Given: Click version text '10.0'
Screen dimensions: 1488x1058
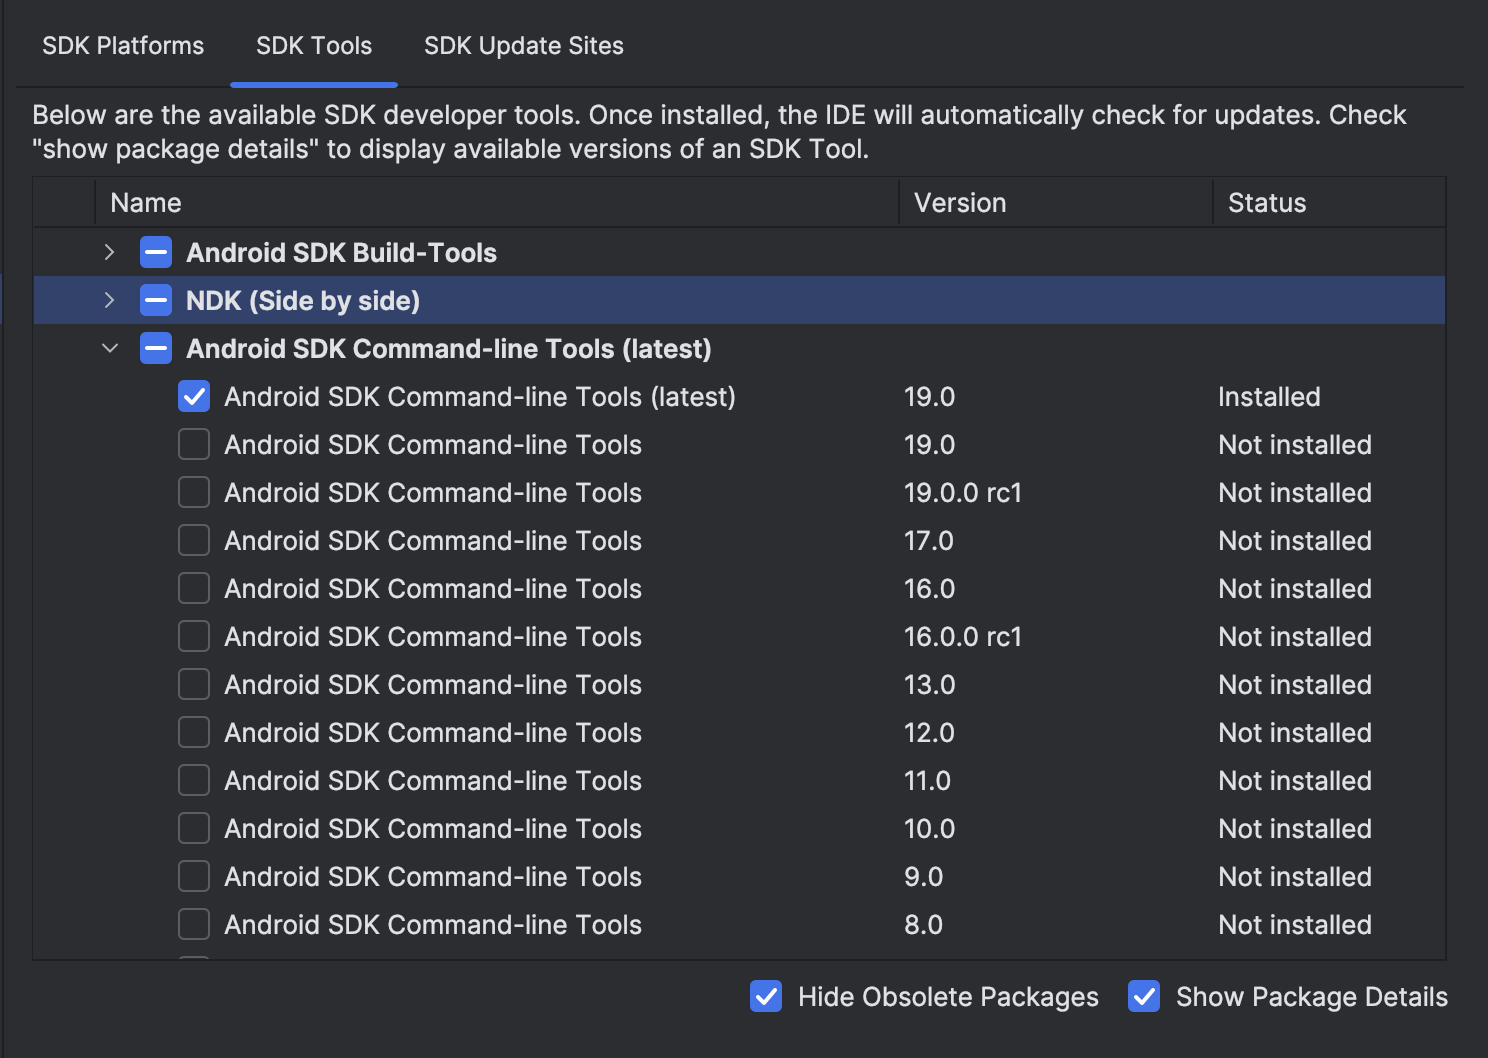Looking at the screenshot, I should pos(929,829).
